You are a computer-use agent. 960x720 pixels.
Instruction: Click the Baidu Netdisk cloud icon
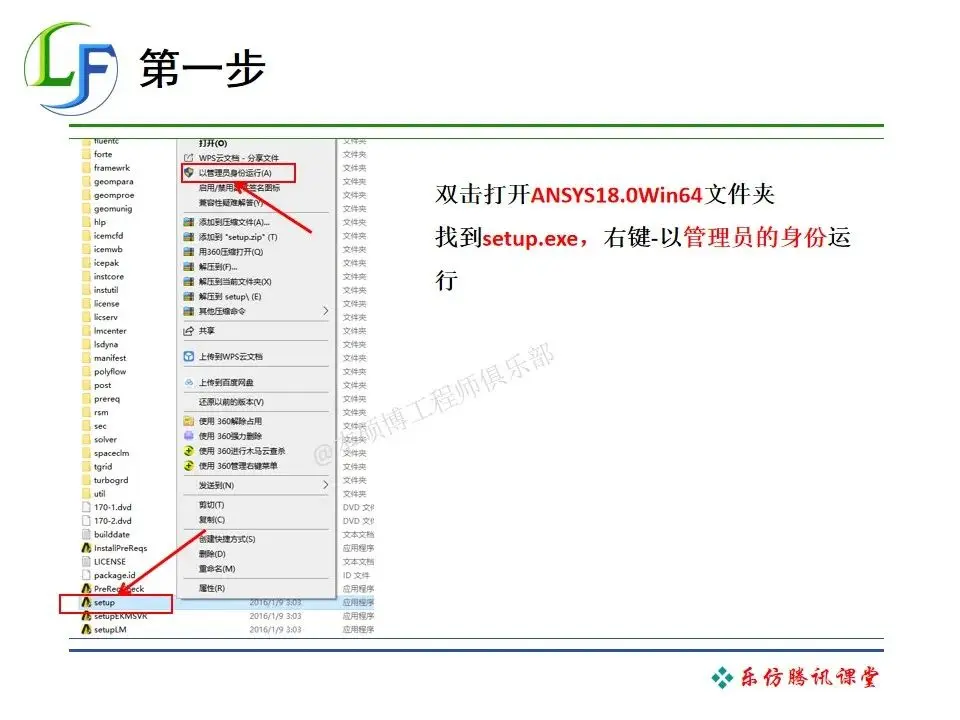tap(189, 383)
